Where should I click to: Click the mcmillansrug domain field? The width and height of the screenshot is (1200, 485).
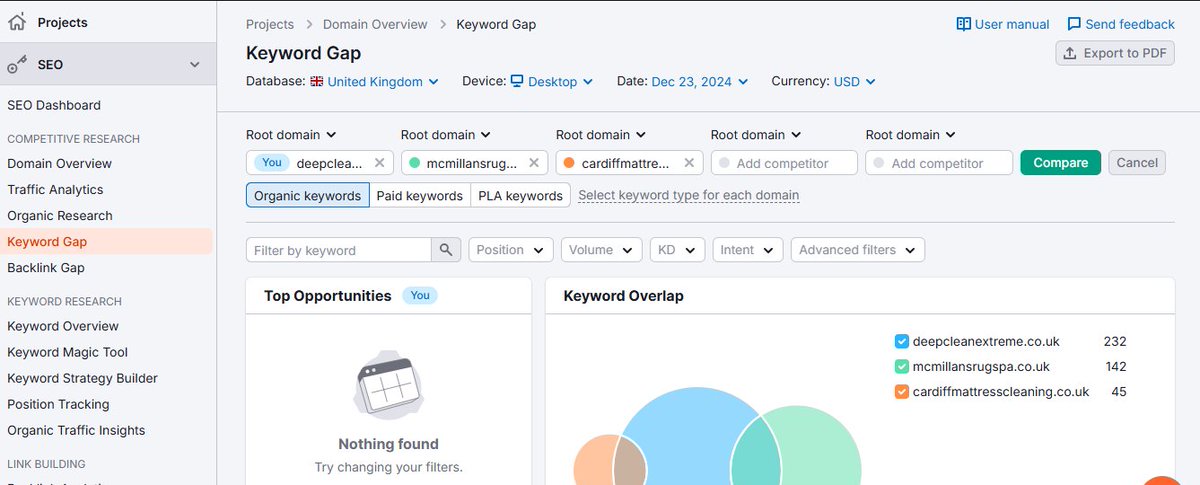pos(474,163)
